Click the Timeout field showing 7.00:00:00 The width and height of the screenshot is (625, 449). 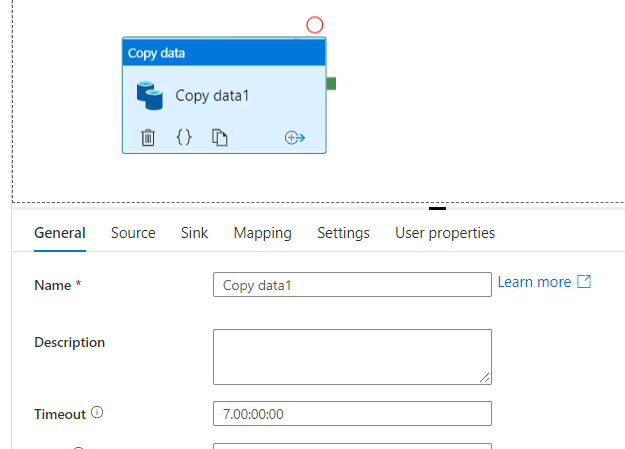pos(352,414)
